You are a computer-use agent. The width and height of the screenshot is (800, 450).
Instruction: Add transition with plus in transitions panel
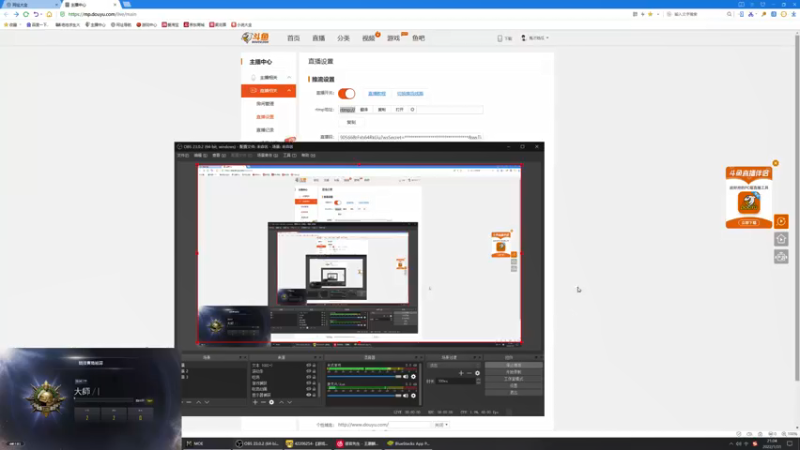[461, 373]
